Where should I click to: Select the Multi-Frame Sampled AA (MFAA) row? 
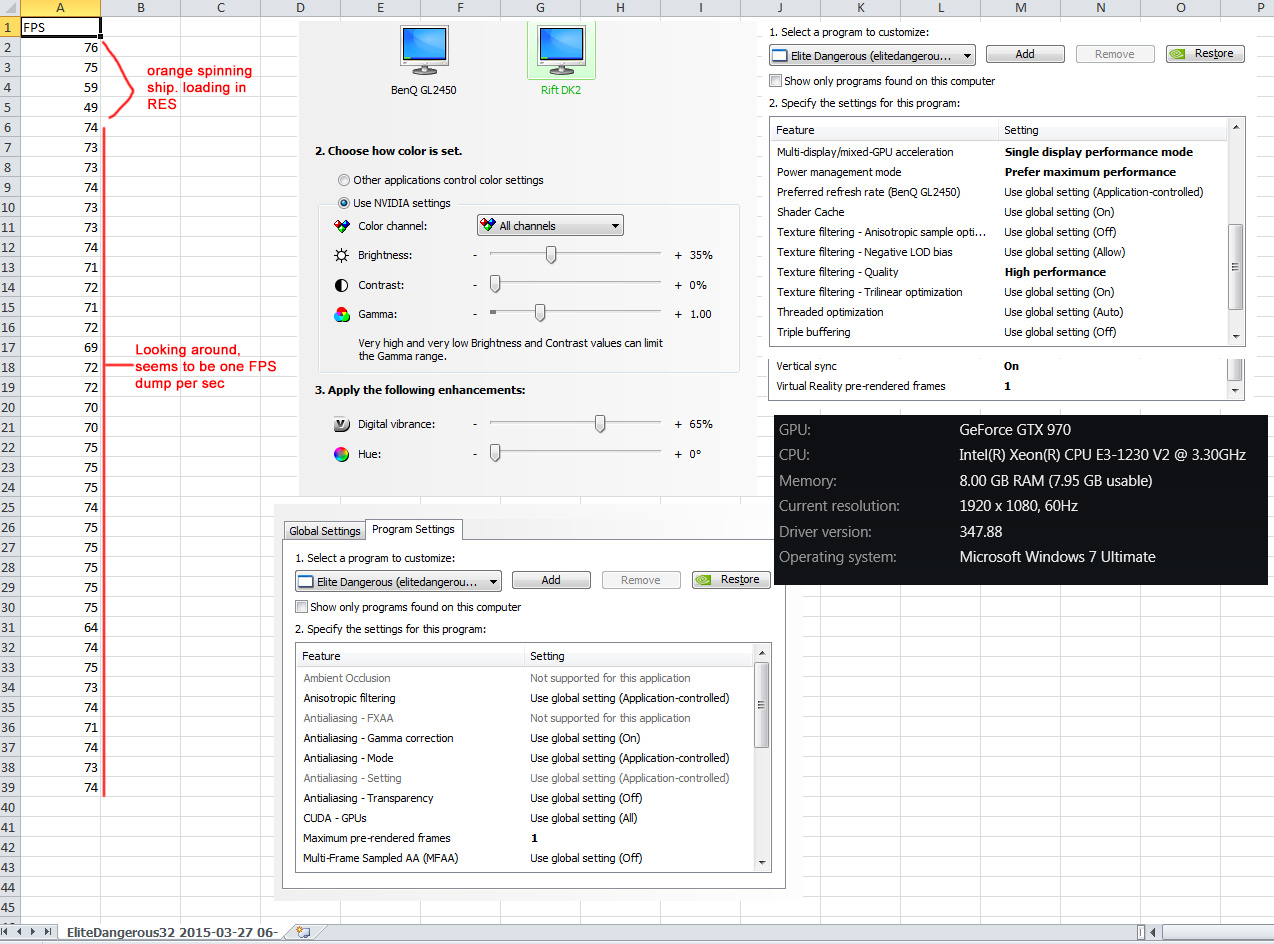(x=526, y=858)
